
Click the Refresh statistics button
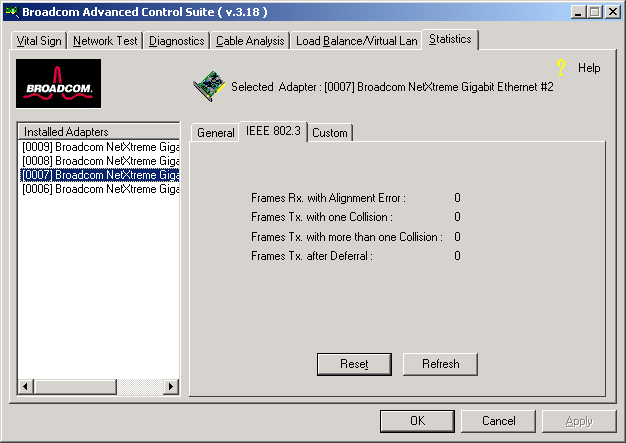tap(440, 364)
